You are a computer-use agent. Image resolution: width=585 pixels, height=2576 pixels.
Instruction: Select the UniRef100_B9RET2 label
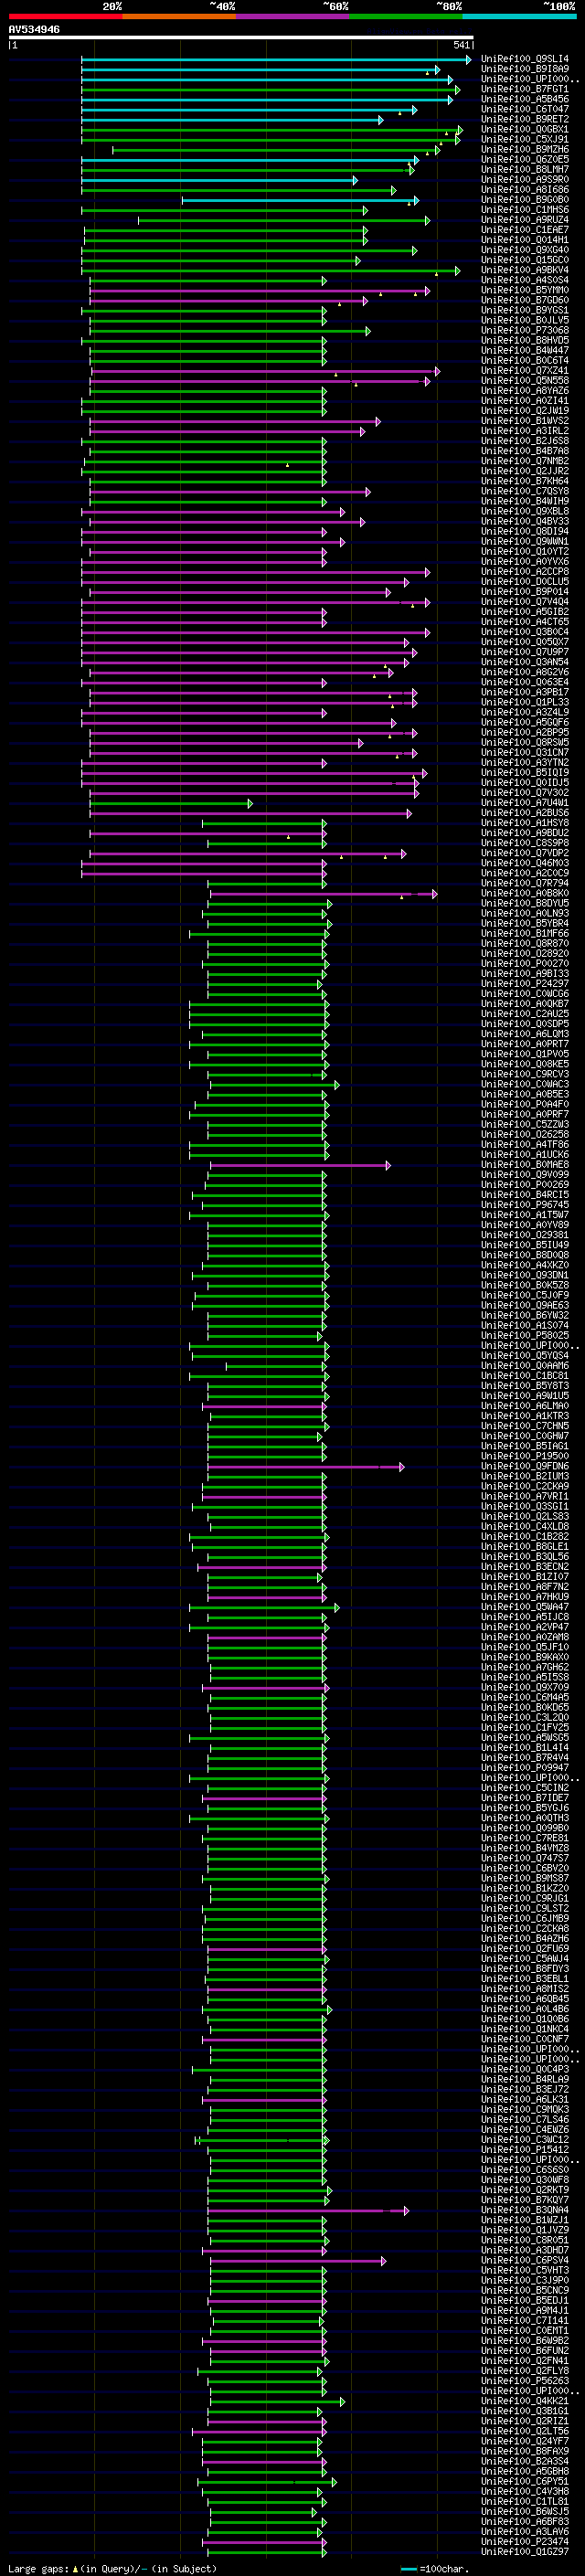coord(525,119)
